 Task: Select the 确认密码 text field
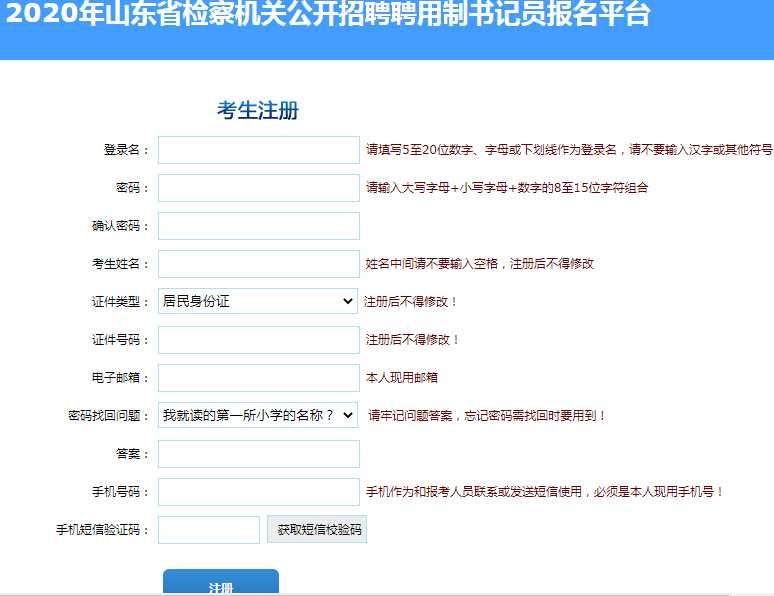pyautogui.click(x=258, y=226)
